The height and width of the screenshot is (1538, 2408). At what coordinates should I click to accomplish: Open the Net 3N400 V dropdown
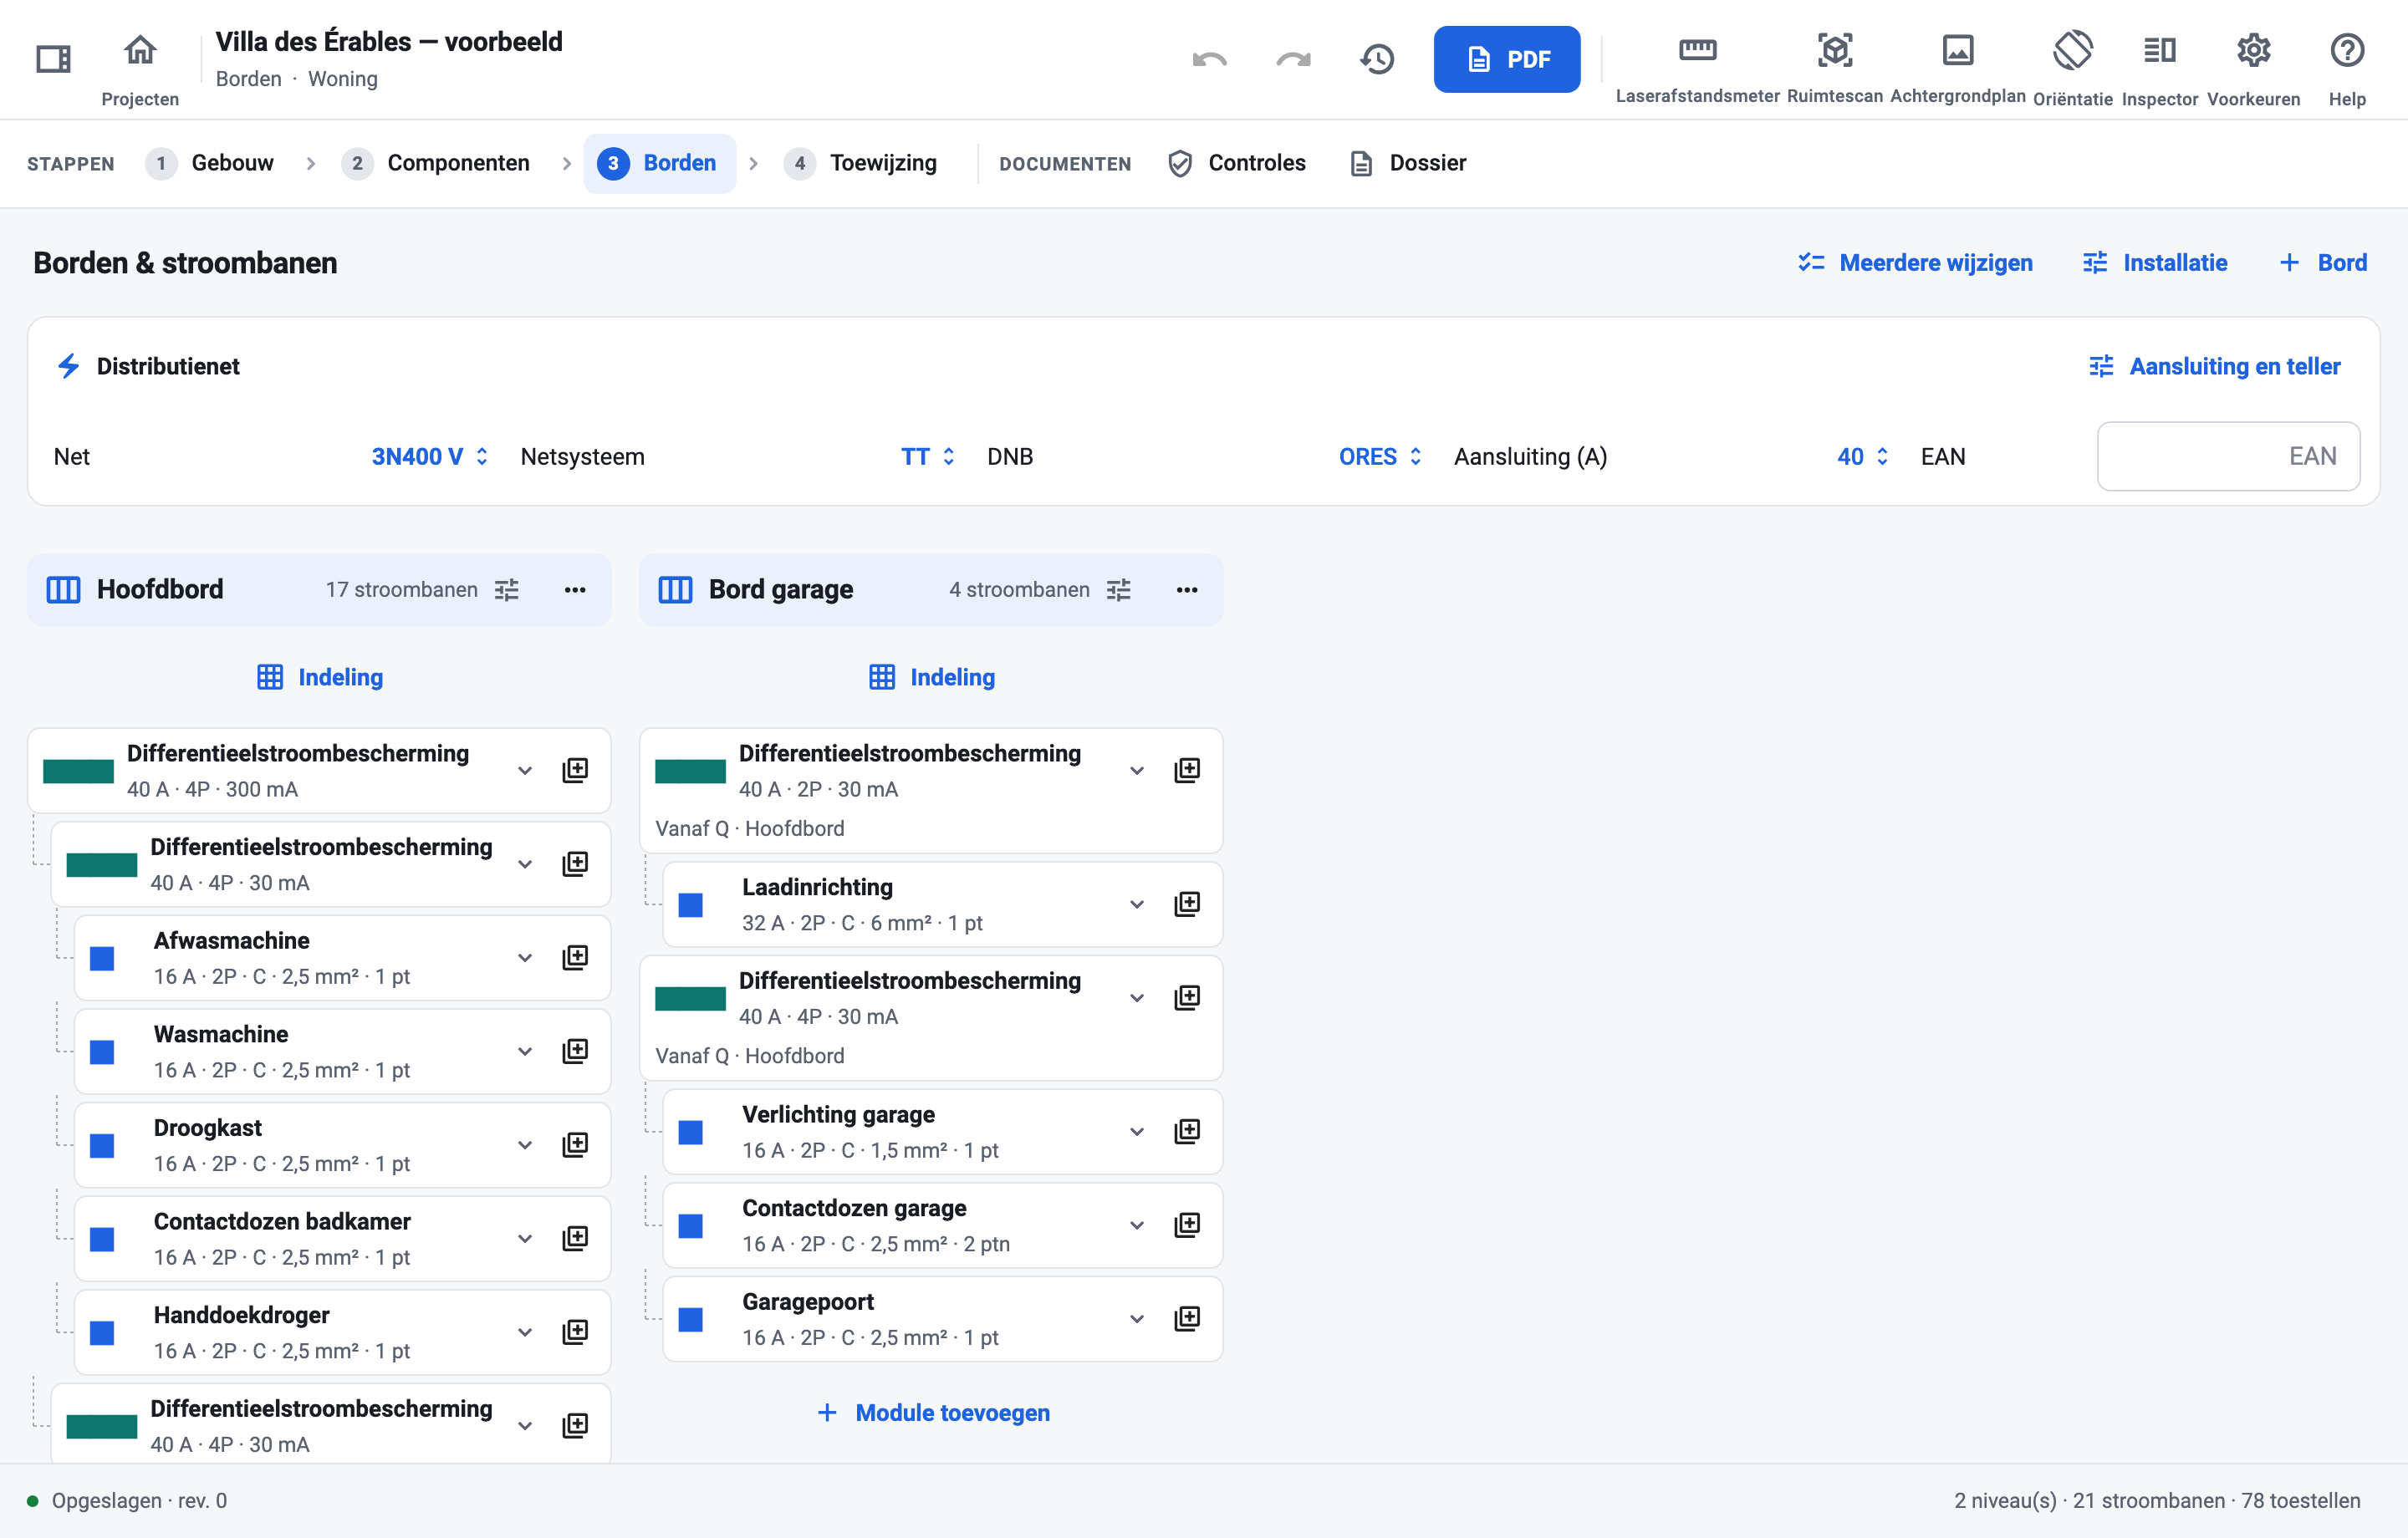point(429,457)
